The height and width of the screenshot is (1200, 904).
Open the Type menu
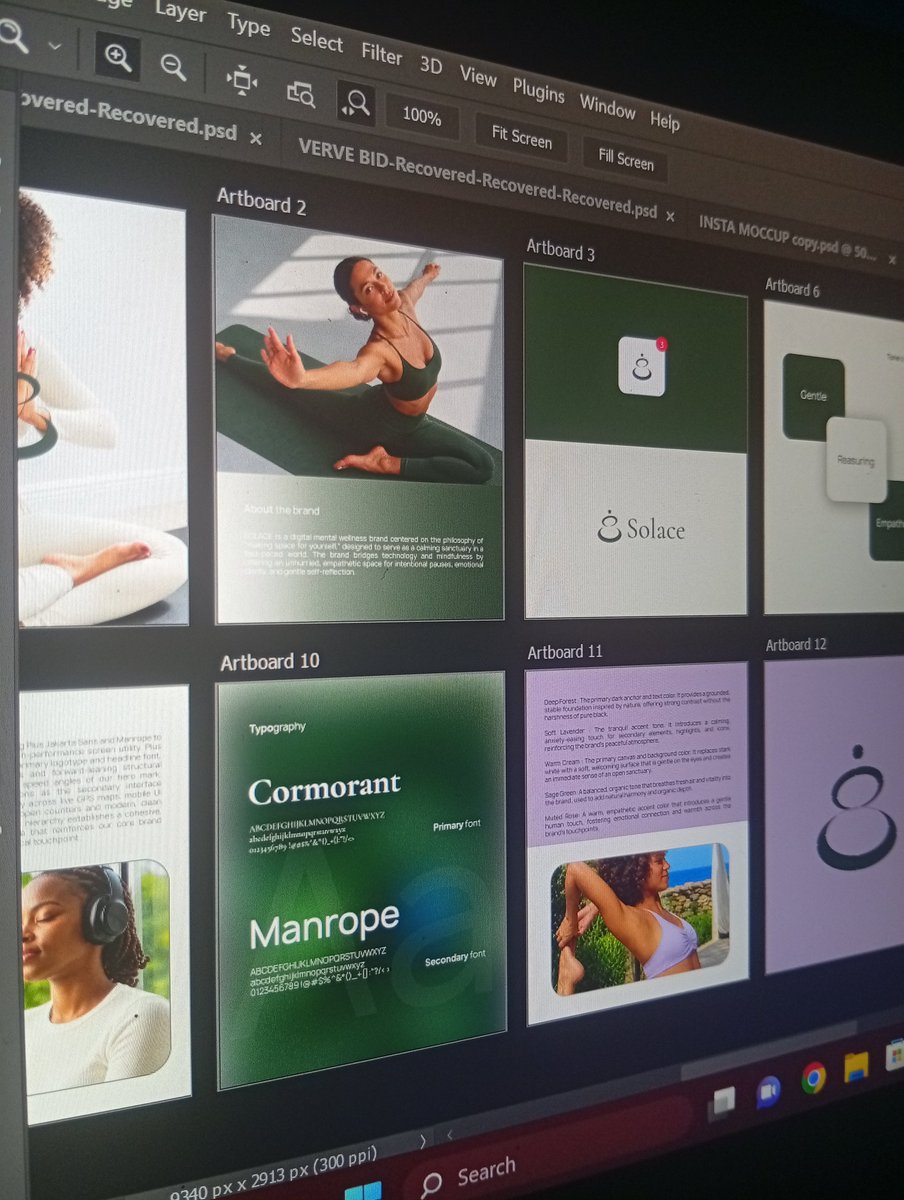[x=248, y=25]
